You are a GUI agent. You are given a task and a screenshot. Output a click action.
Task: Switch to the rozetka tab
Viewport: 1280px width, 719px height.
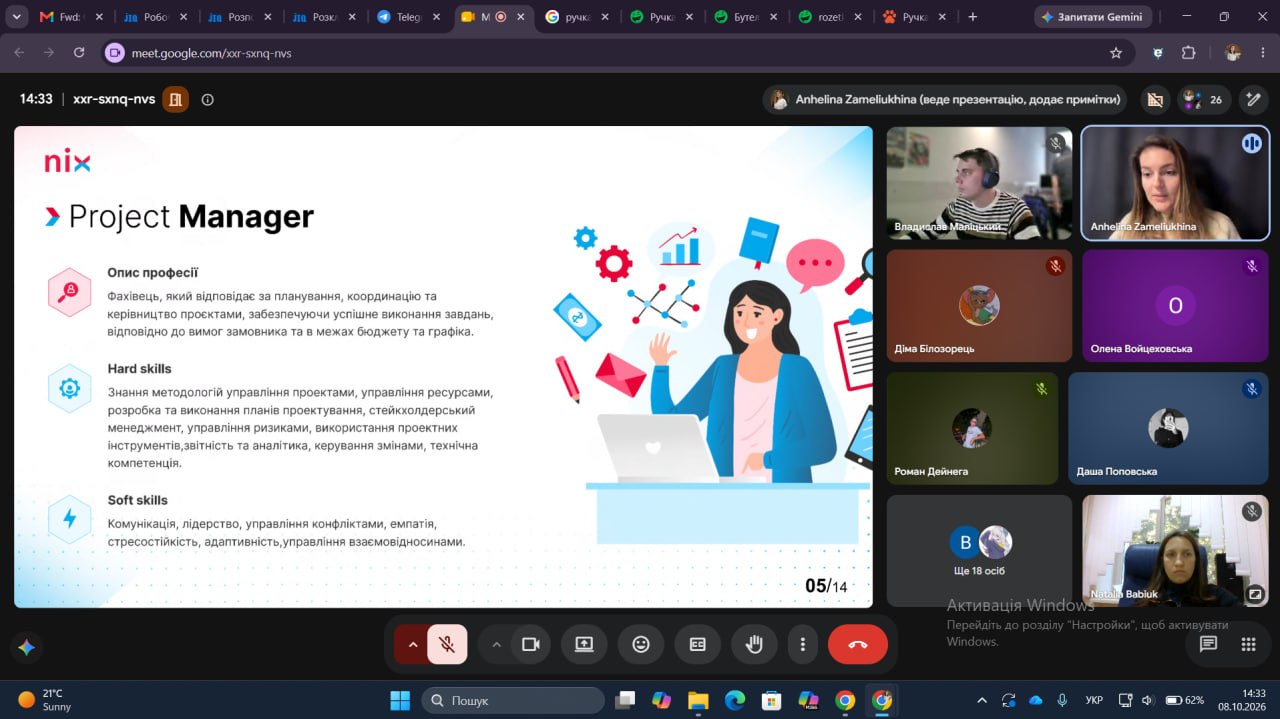click(x=830, y=17)
